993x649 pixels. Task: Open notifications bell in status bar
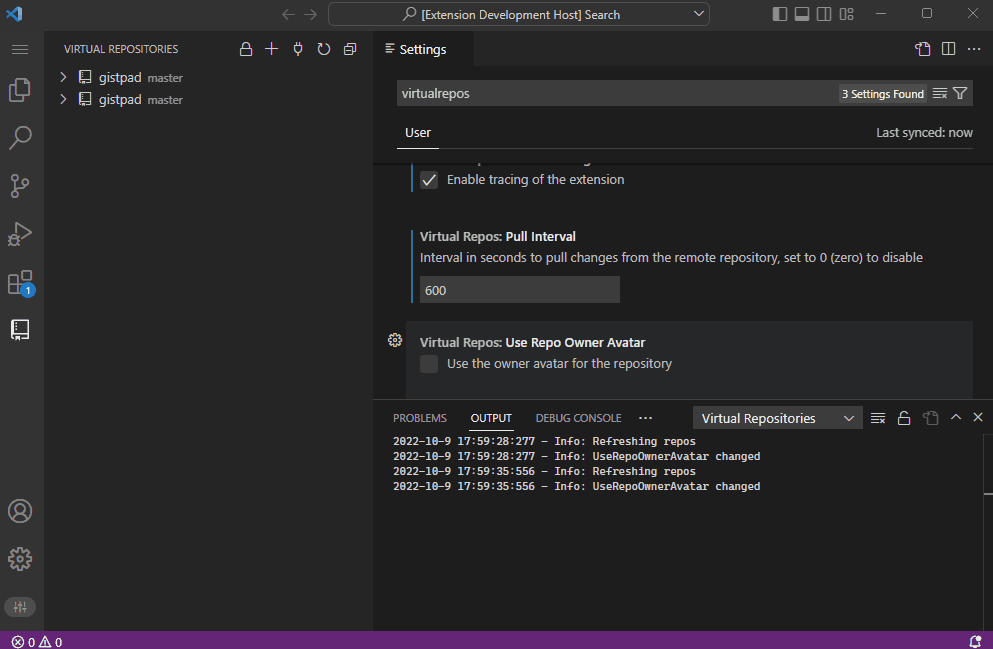click(x=975, y=641)
